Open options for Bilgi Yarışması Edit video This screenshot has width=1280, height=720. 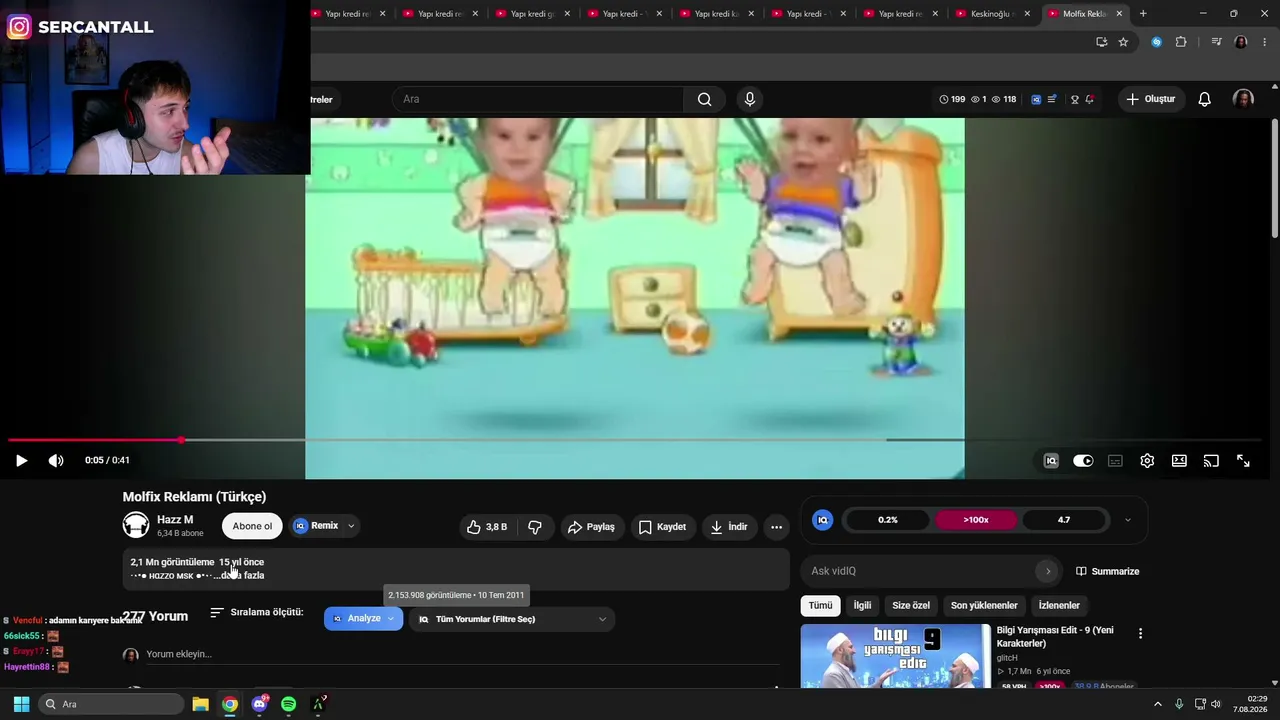click(x=1140, y=633)
